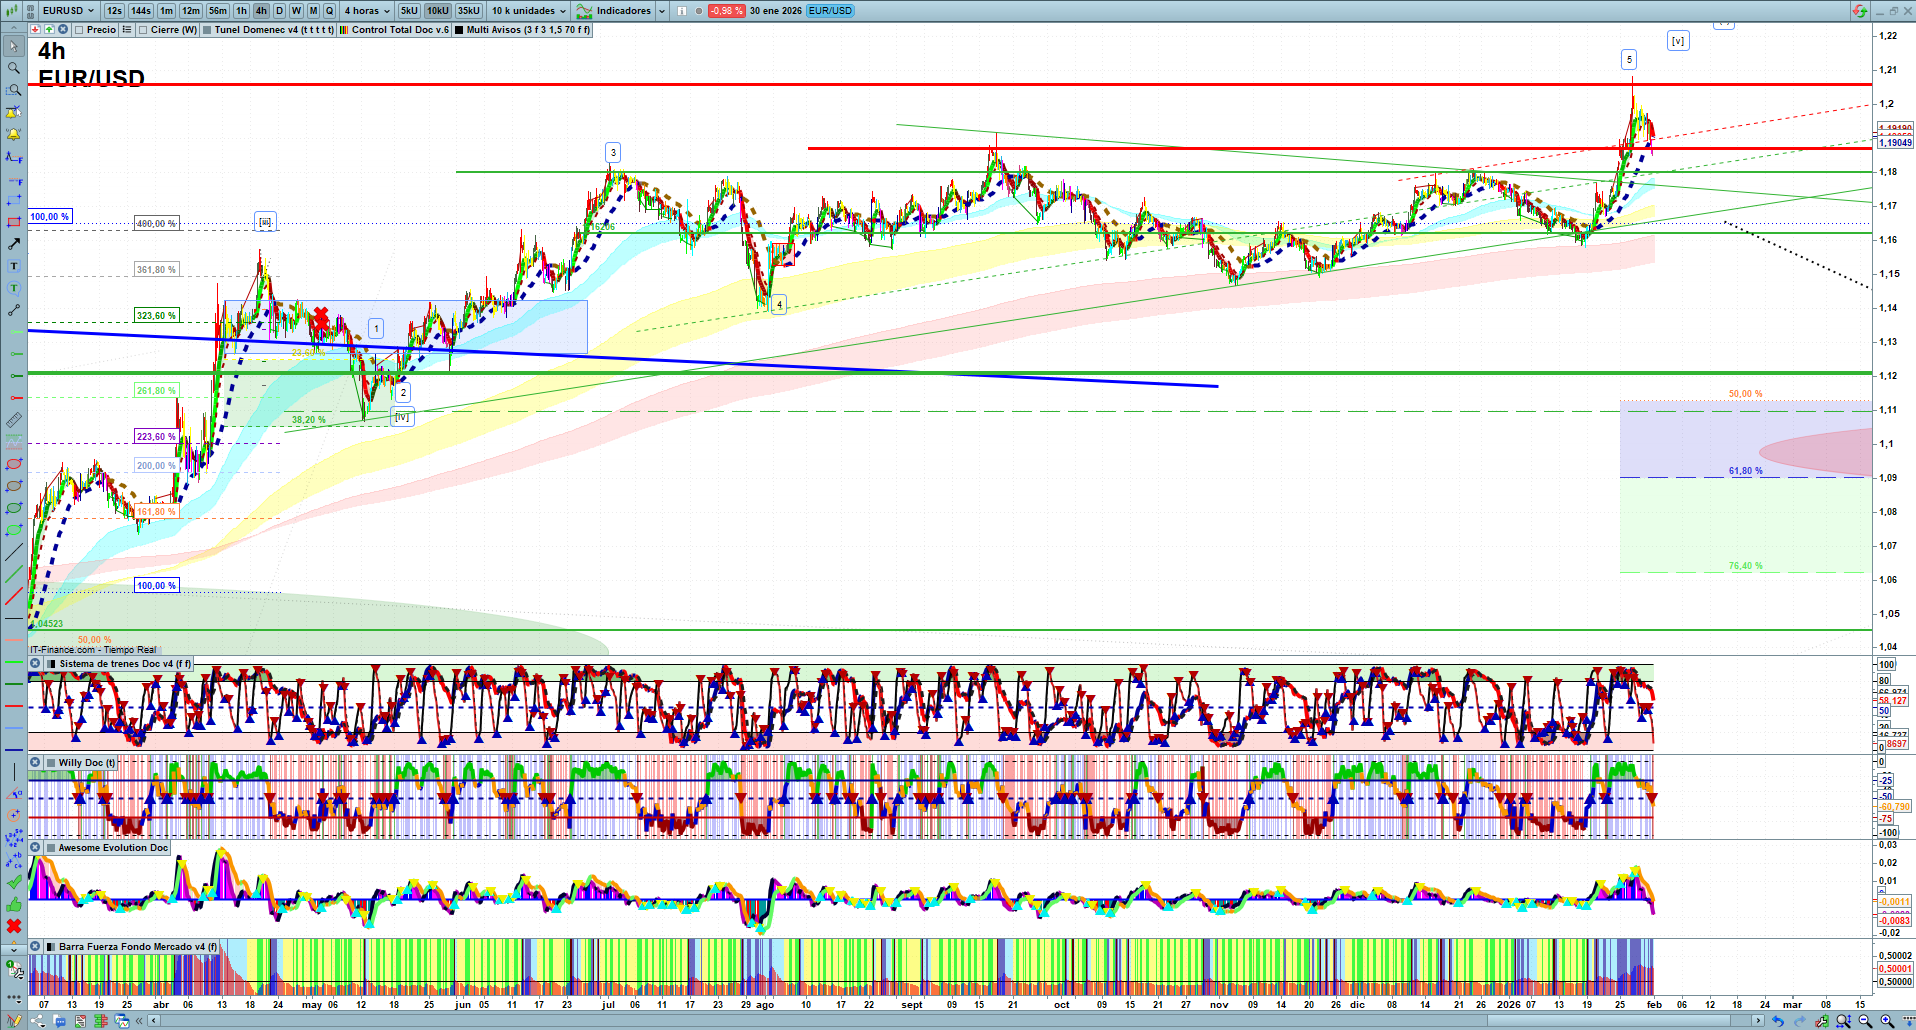Toggle the Precio checkbox
The height and width of the screenshot is (1030, 1916).
pos(79,30)
